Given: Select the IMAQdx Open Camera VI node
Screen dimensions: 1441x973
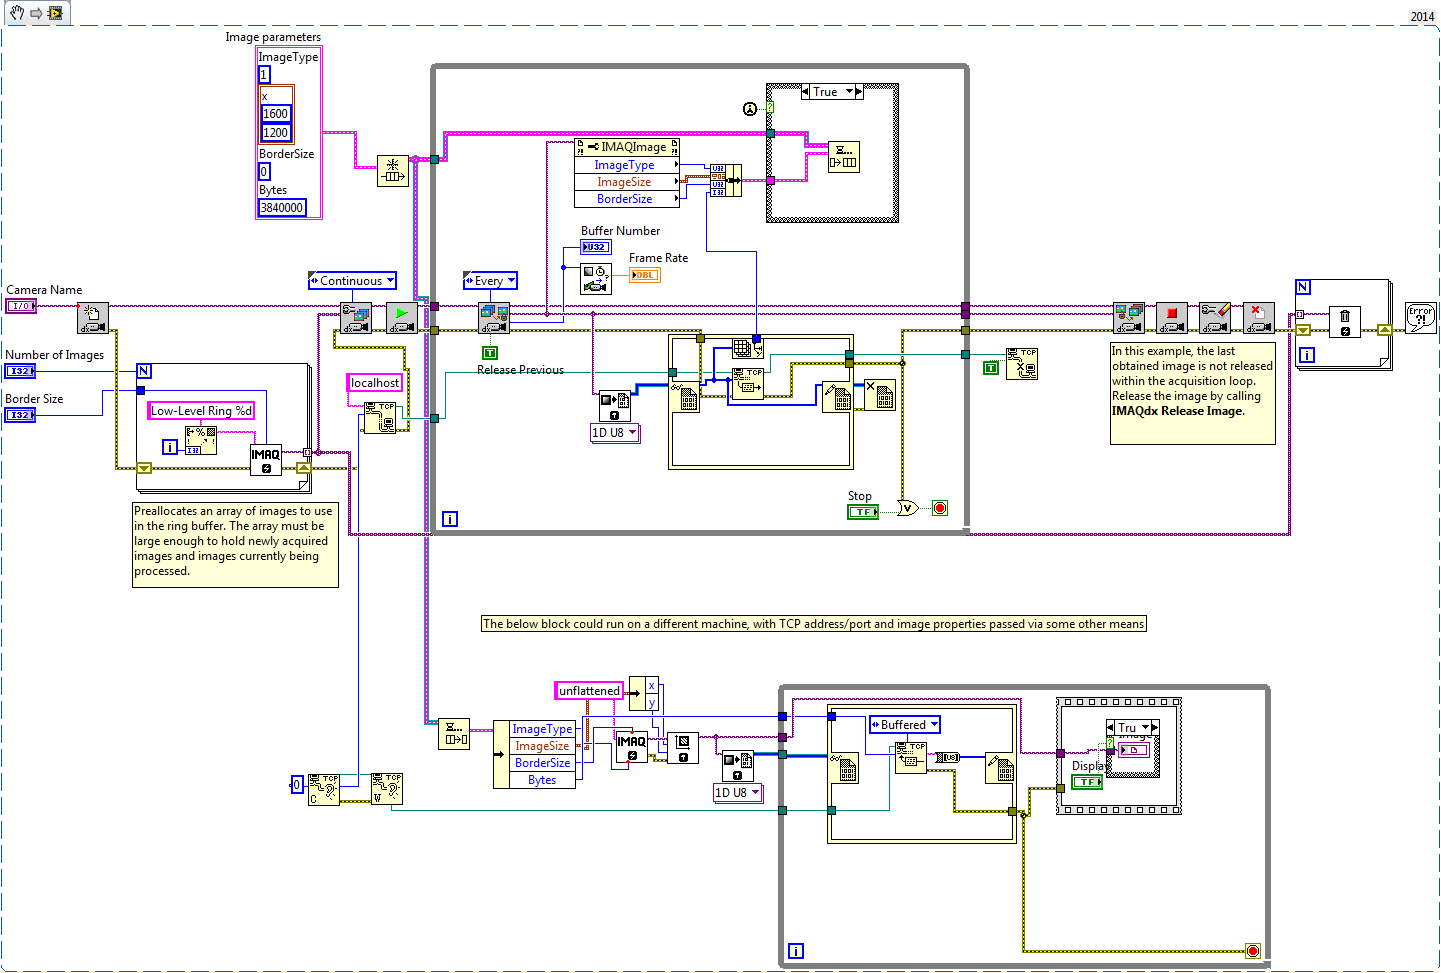Looking at the screenshot, I should pos(93,318).
